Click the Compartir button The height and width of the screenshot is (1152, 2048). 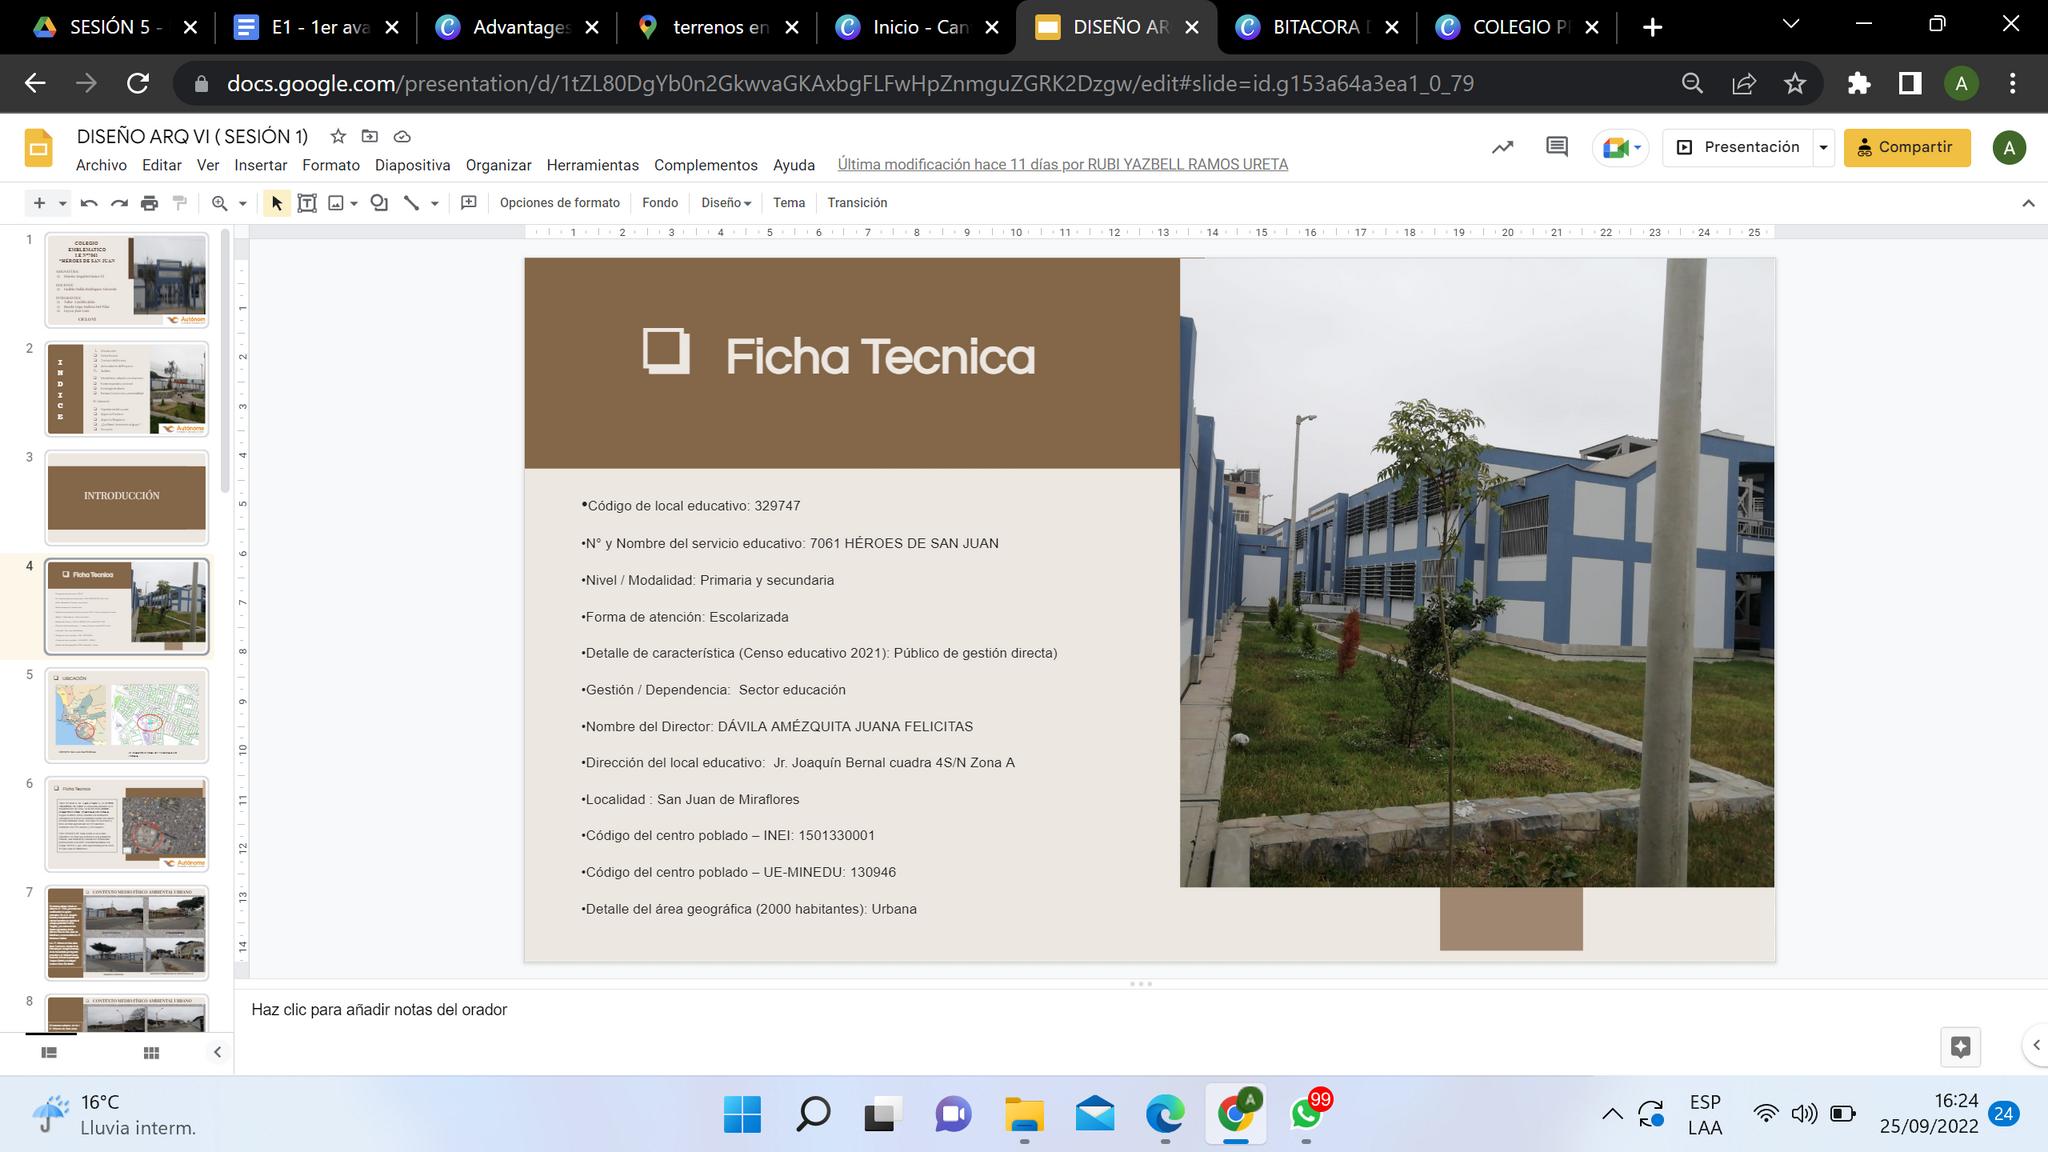coord(1906,147)
